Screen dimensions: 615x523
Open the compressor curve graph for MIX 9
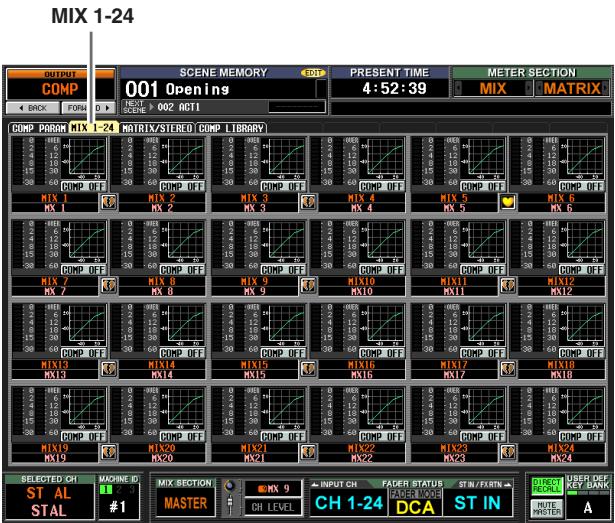click(x=286, y=242)
